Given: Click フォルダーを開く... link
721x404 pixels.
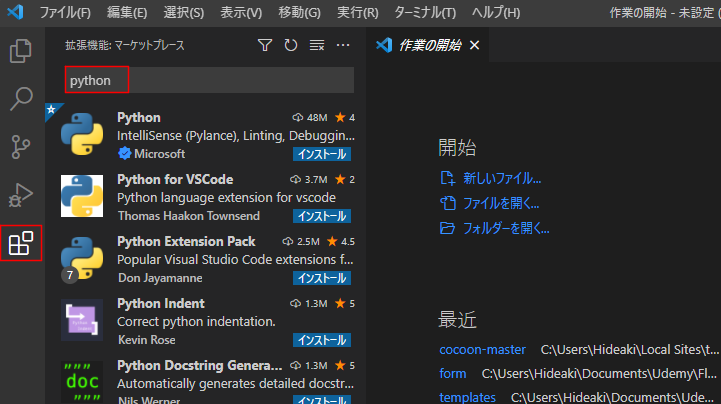Looking at the screenshot, I should coord(506,228).
